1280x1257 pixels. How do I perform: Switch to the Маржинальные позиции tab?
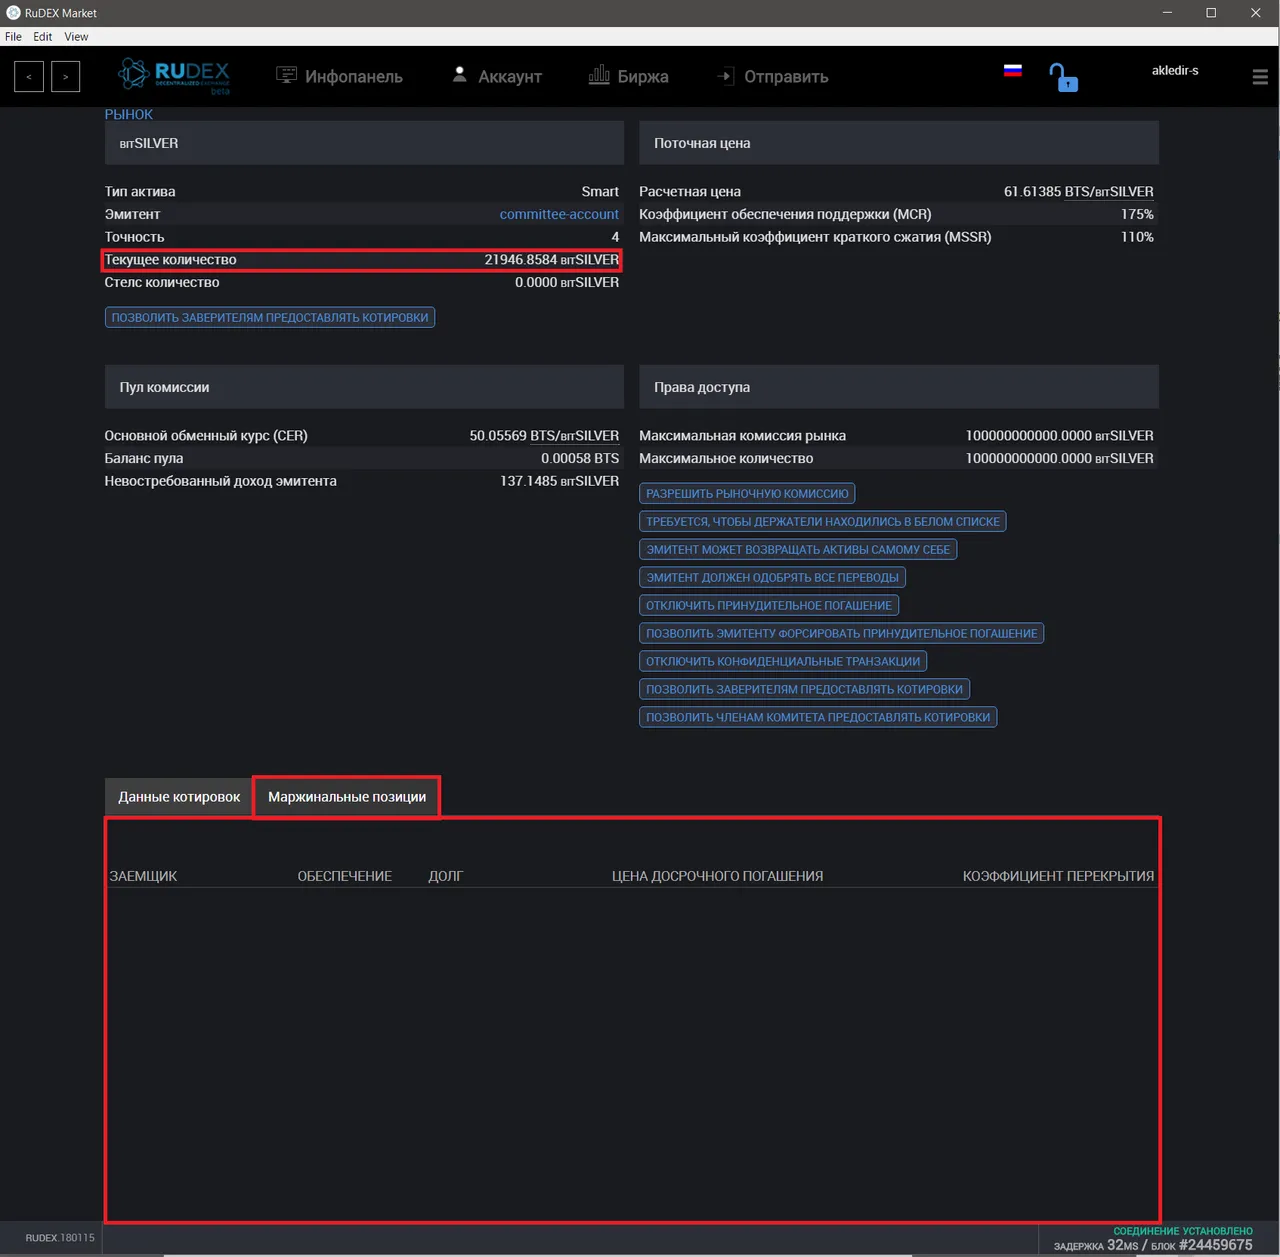(x=347, y=797)
